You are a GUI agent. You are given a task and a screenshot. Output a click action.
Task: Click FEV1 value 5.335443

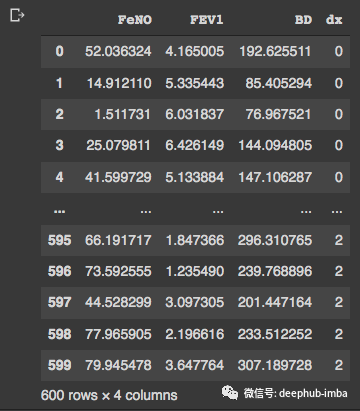pos(194,83)
